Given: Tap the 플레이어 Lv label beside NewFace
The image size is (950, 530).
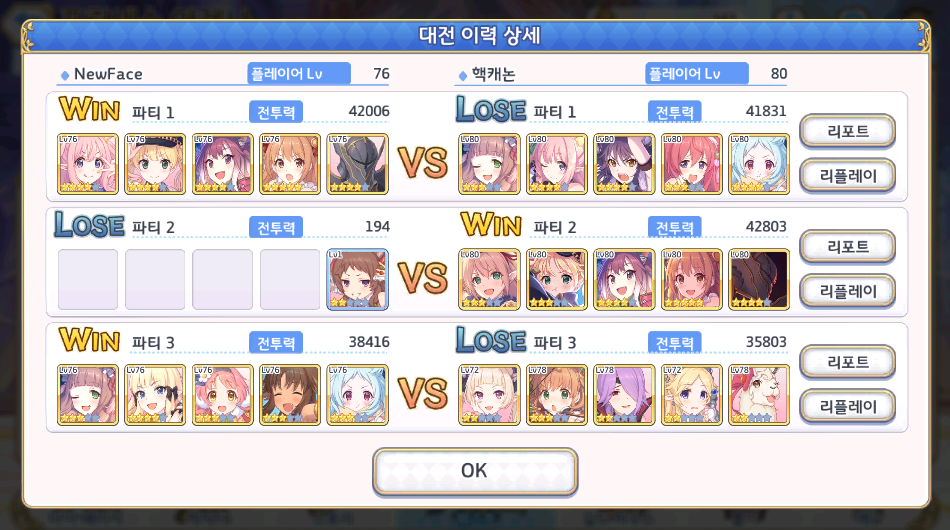Looking at the screenshot, I should 299,73.
